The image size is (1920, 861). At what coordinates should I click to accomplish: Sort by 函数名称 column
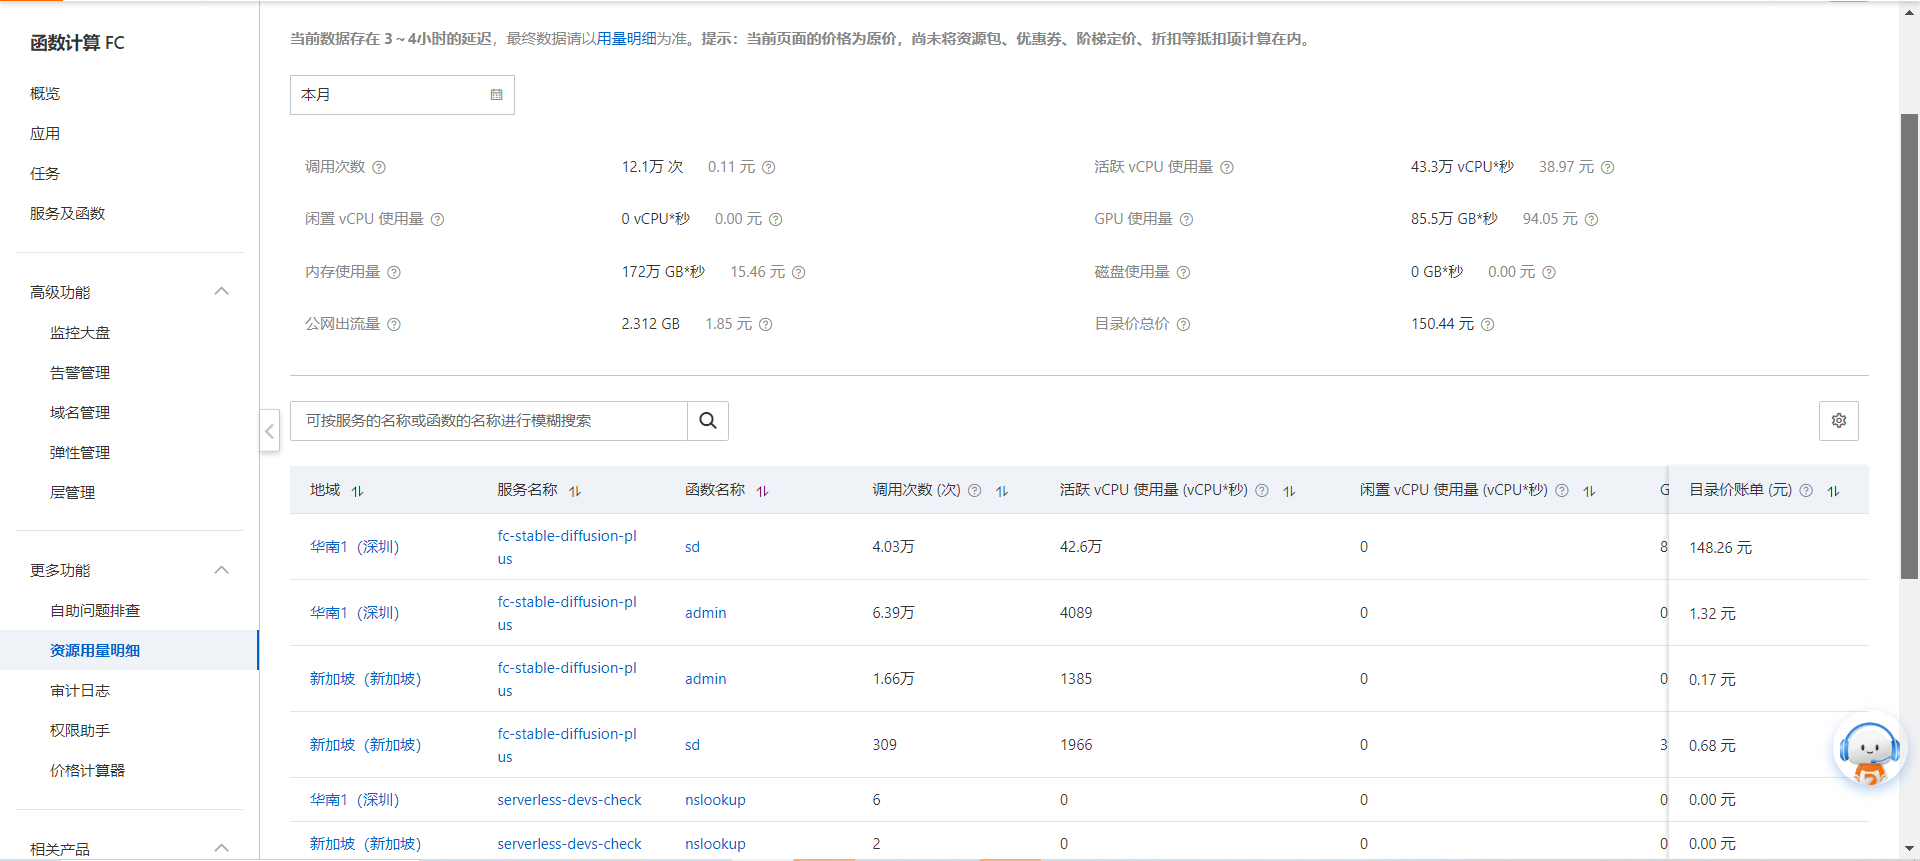coord(762,491)
